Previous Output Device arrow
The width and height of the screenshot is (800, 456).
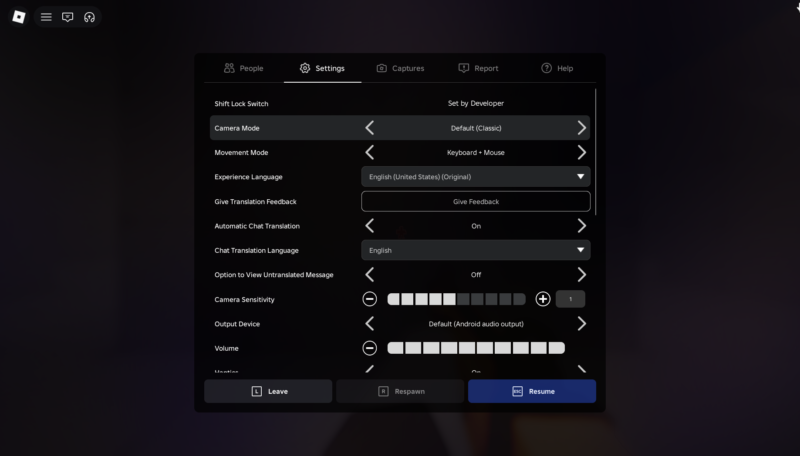click(x=370, y=324)
